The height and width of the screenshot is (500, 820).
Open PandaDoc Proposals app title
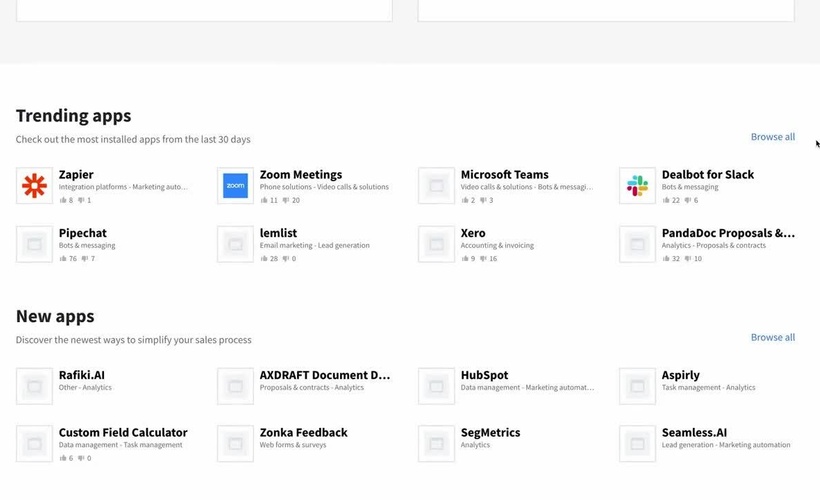tap(727, 233)
